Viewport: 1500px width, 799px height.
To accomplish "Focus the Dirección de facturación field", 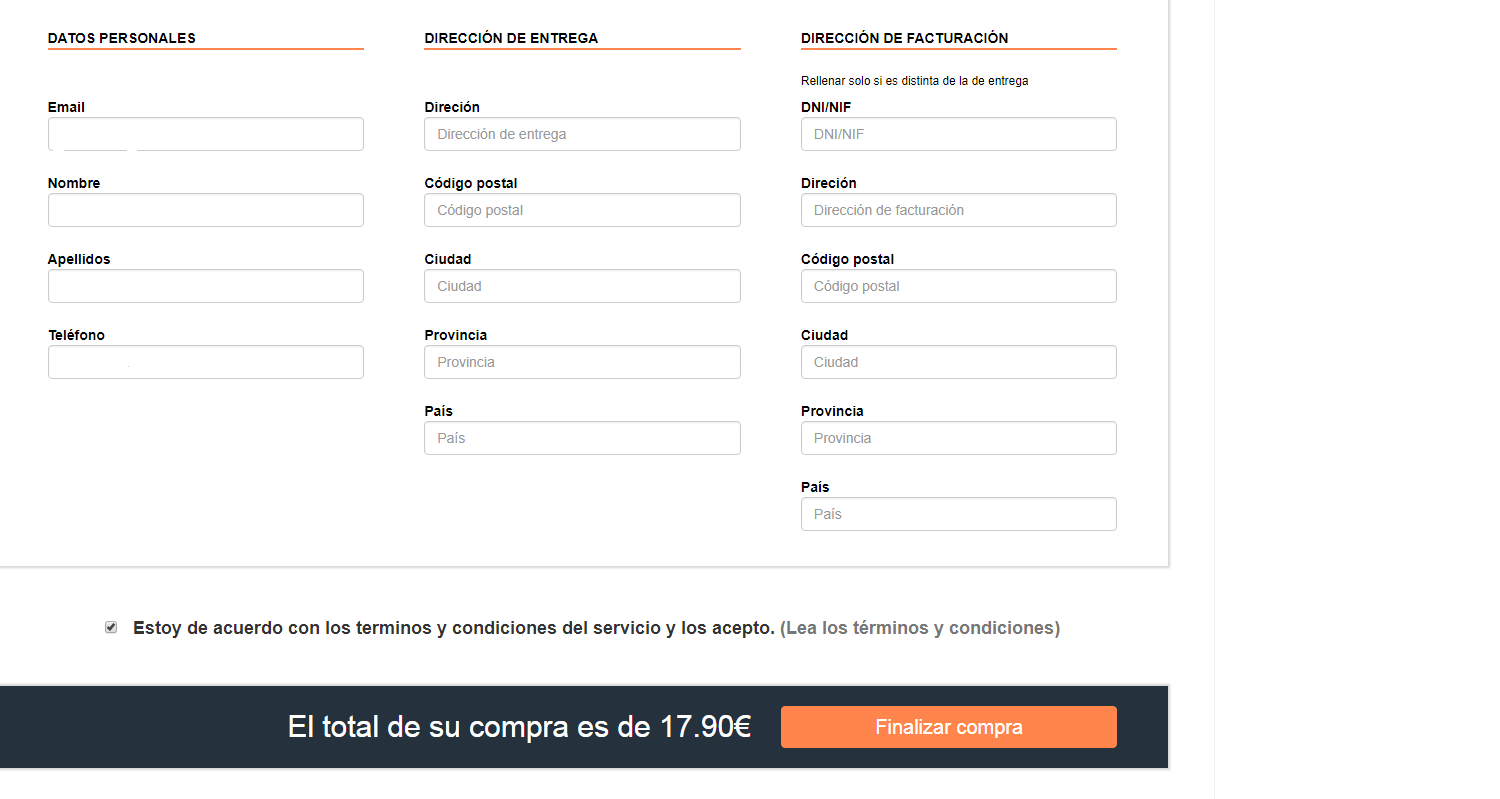I will coord(959,210).
